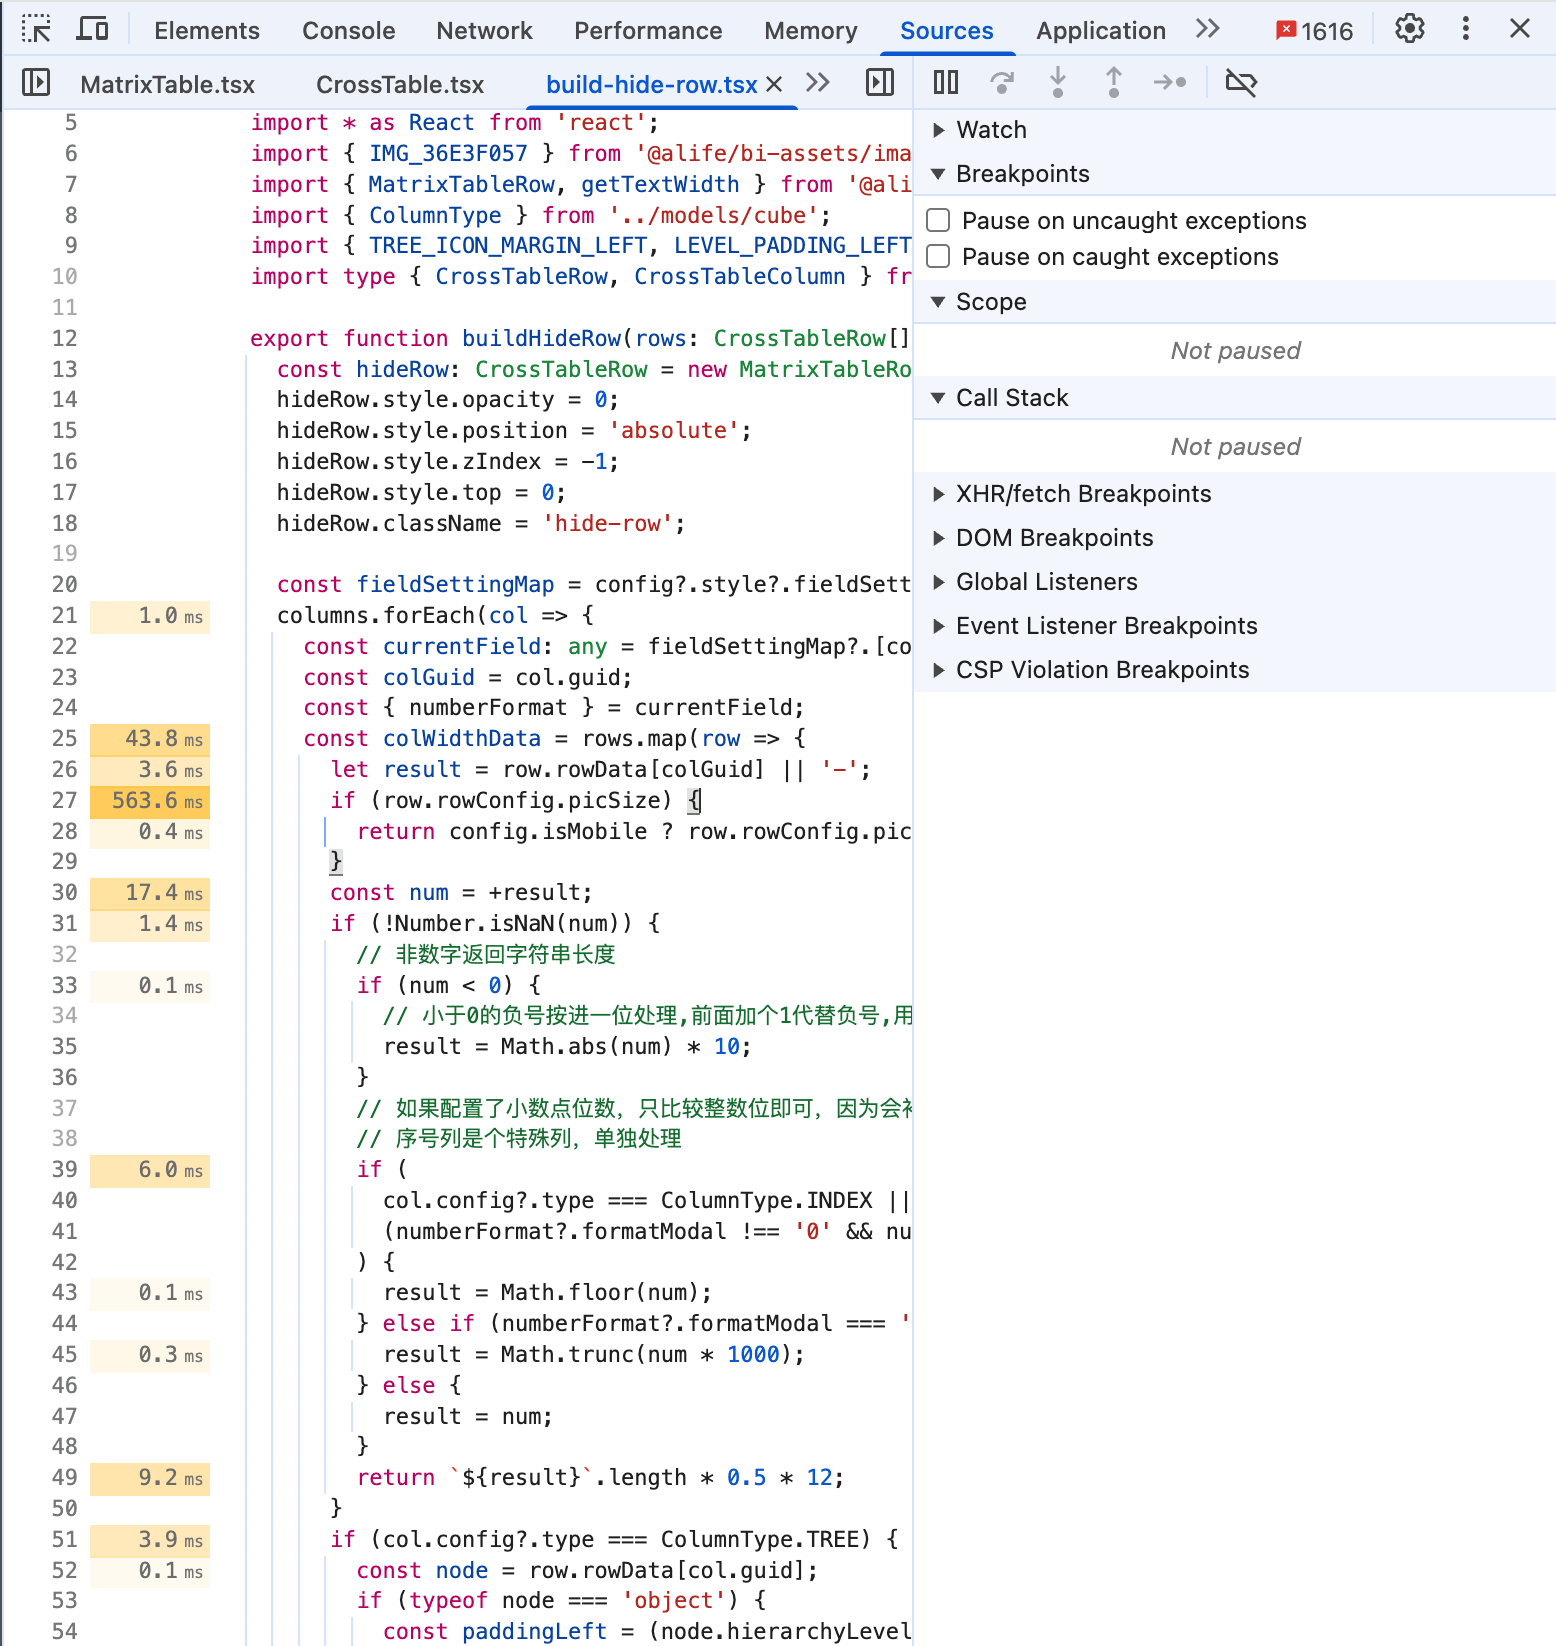Screen dimensions: 1556x1646
Task: Click the step over function icon
Action: coord(1002,82)
